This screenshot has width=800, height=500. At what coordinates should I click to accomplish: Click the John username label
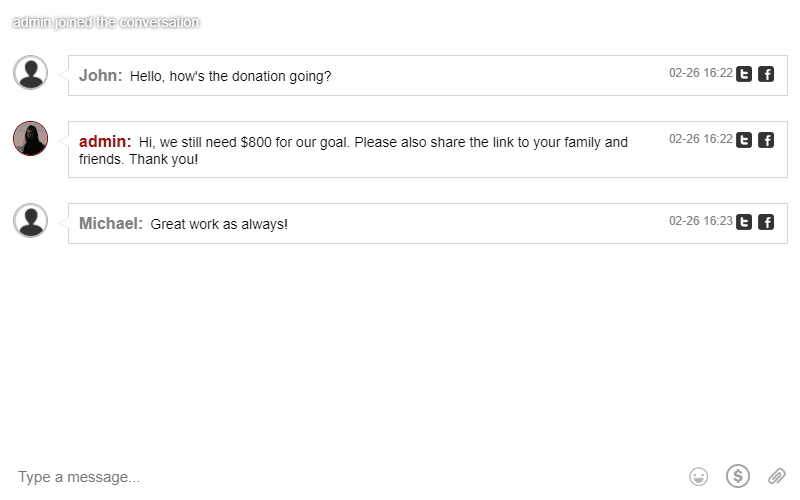(x=100, y=75)
